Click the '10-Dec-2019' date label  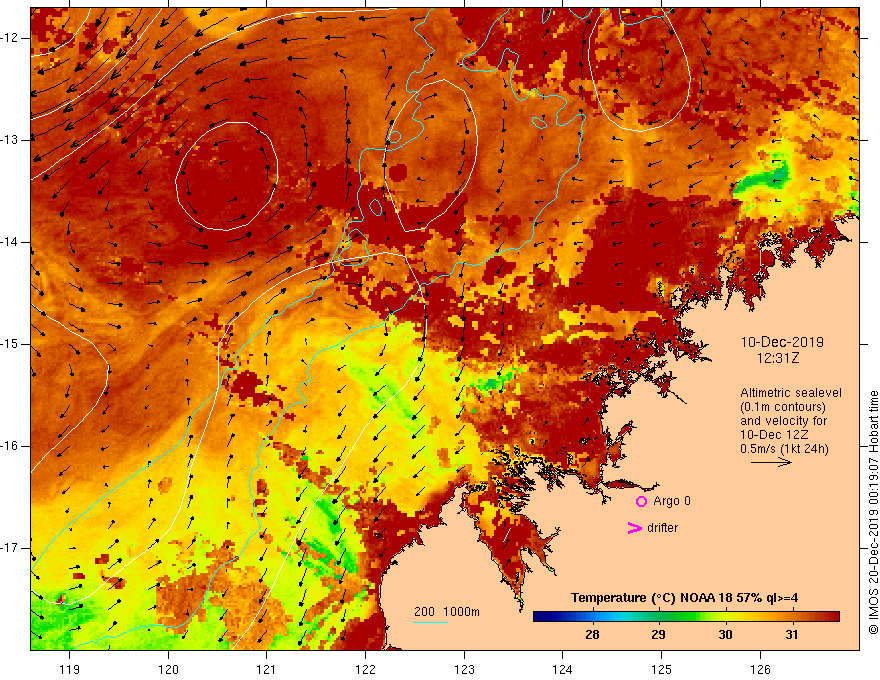(782, 342)
